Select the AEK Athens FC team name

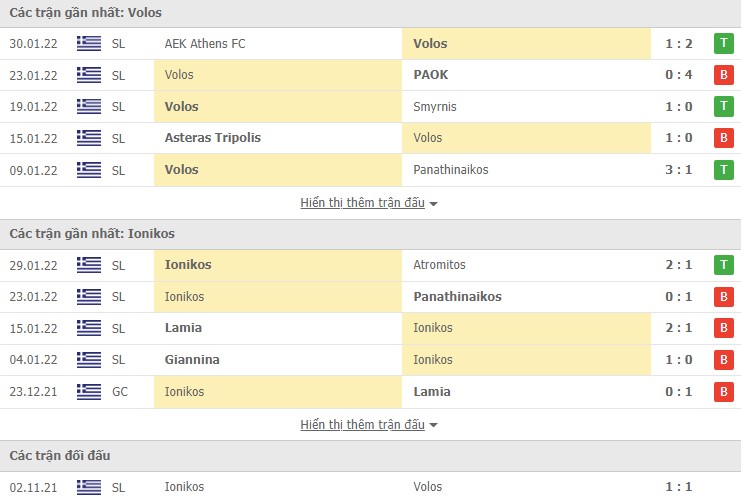tap(205, 43)
